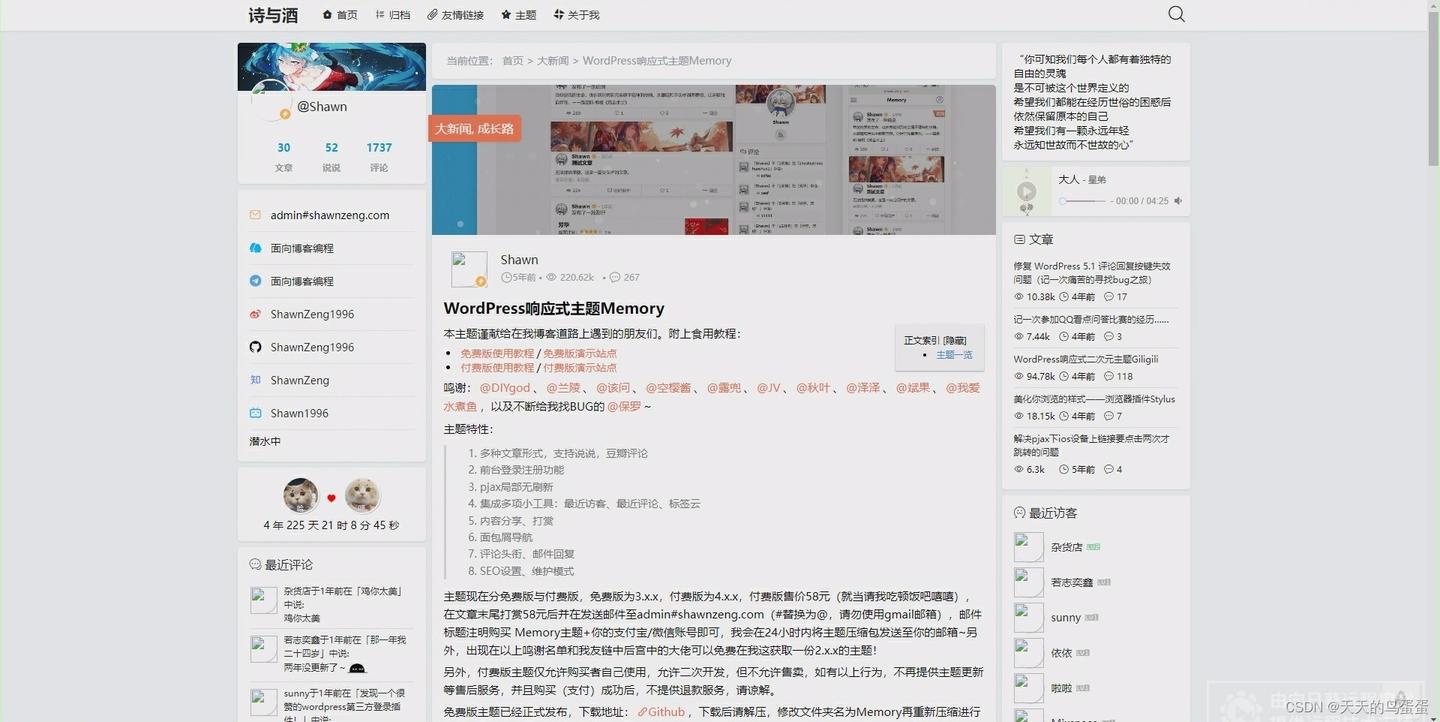Image resolution: width=1440 pixels, height=722 pixels.
Task: Click the 文章 panel header icon
Action: [x=1019, y=239]
